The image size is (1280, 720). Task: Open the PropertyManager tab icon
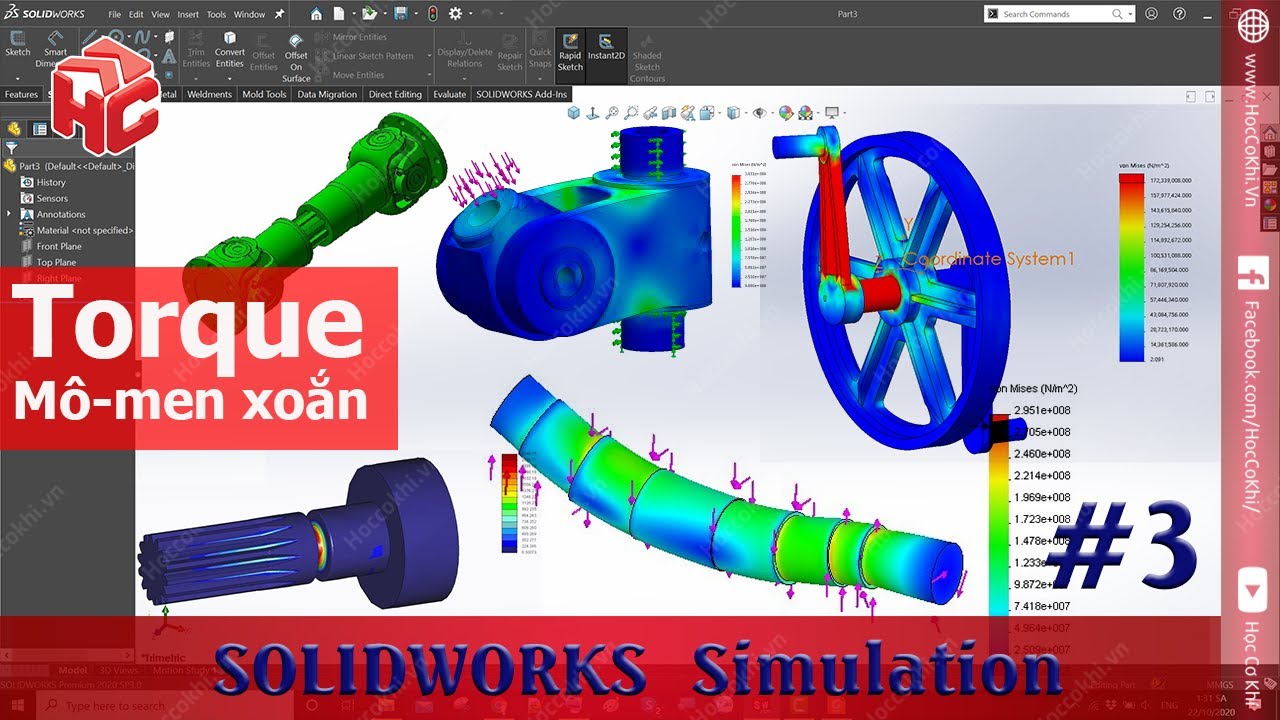40,129
